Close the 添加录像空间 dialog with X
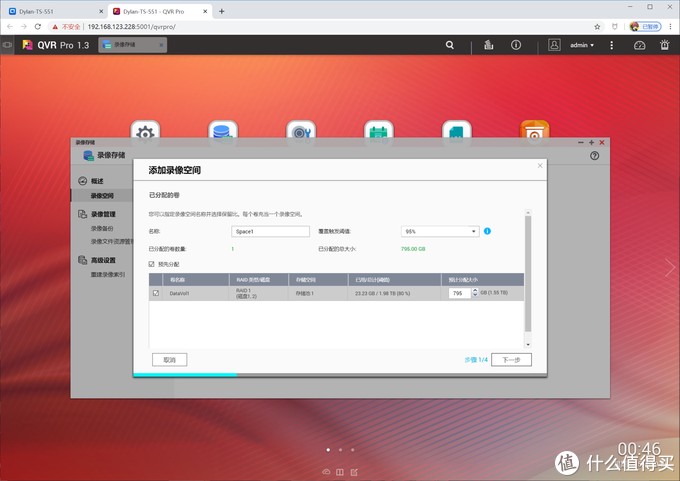680x481 pixels. 540,166
